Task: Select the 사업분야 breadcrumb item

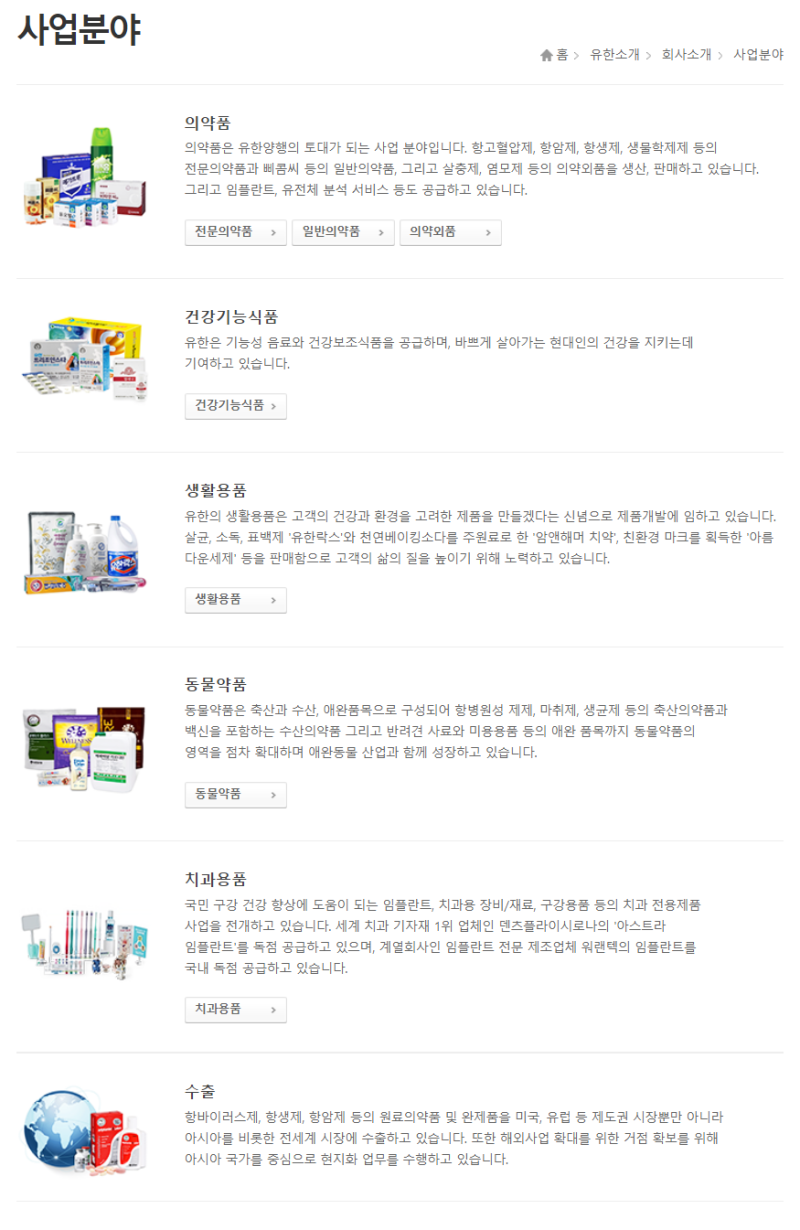Action: coord(758,55)
